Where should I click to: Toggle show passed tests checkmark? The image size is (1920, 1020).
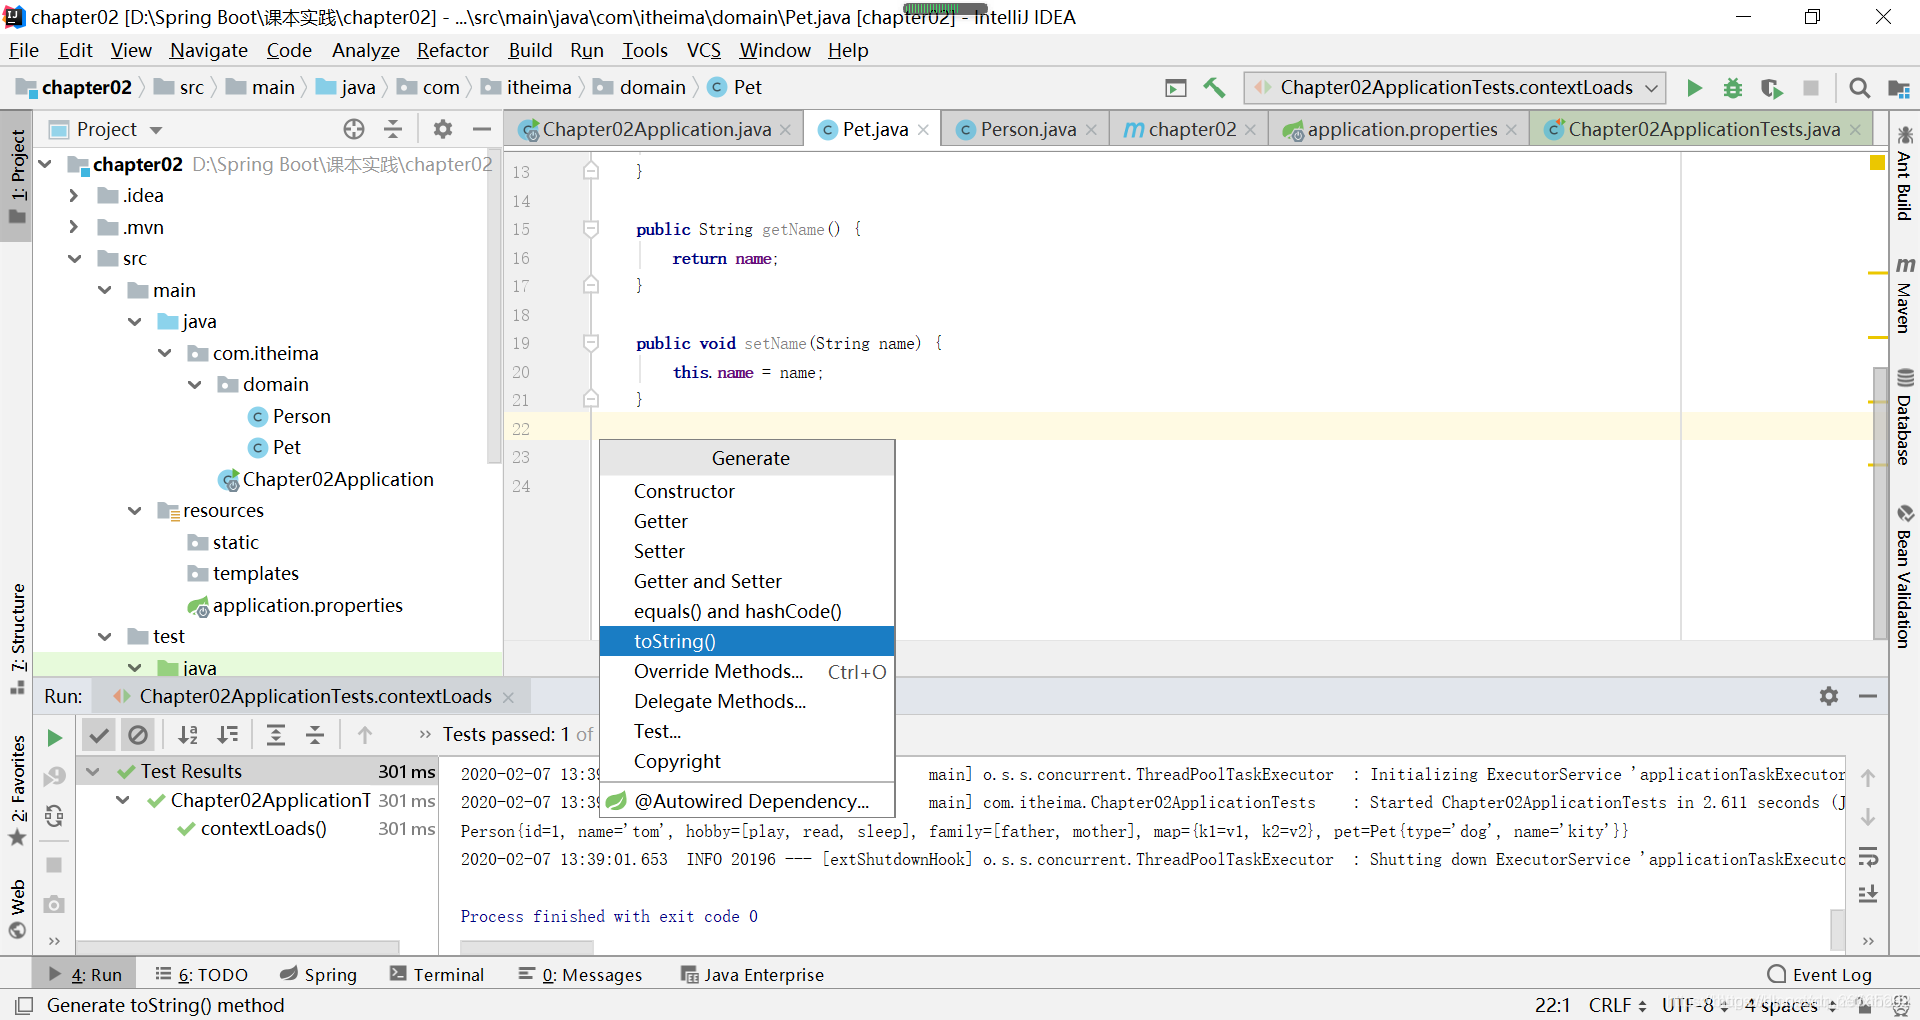click(x=98, y=735)
